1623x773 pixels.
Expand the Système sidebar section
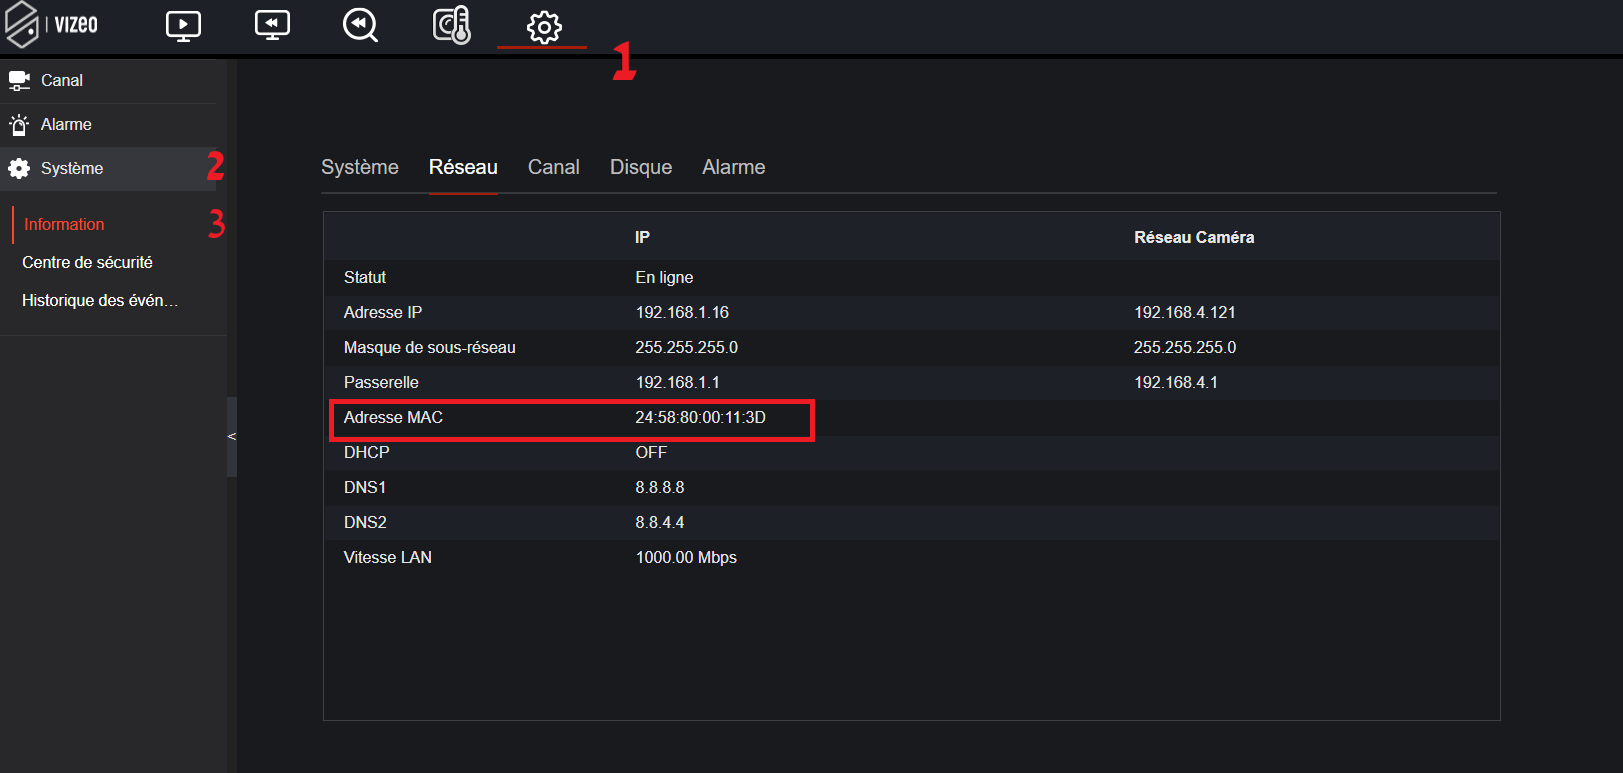(72, 169)
